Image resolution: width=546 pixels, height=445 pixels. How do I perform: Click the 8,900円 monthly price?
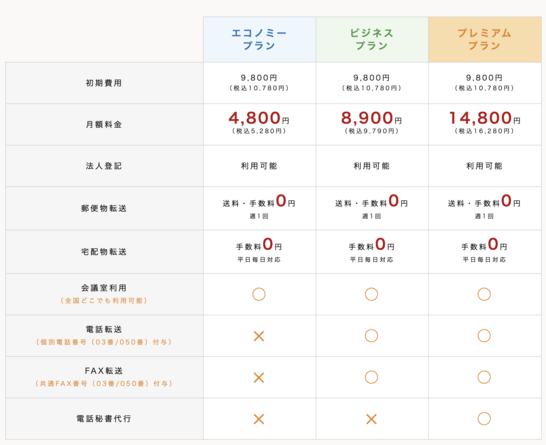coord(372,118)
